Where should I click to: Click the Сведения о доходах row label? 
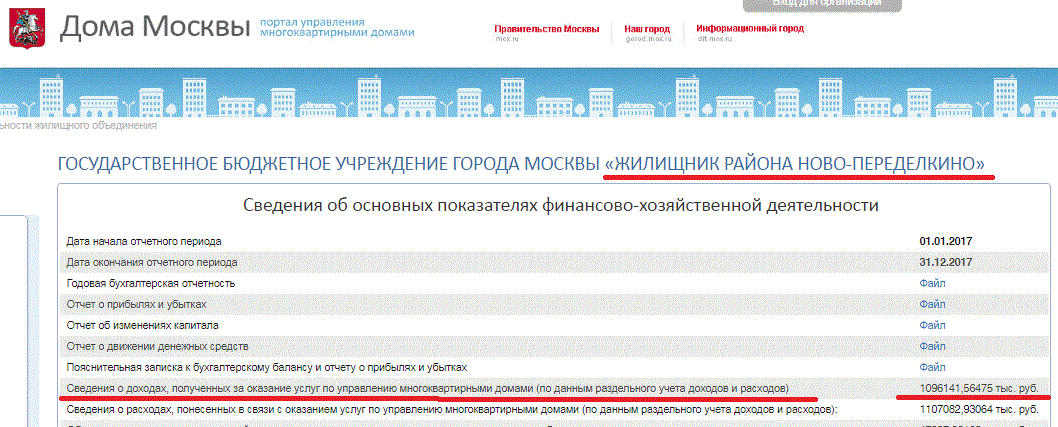427,389
